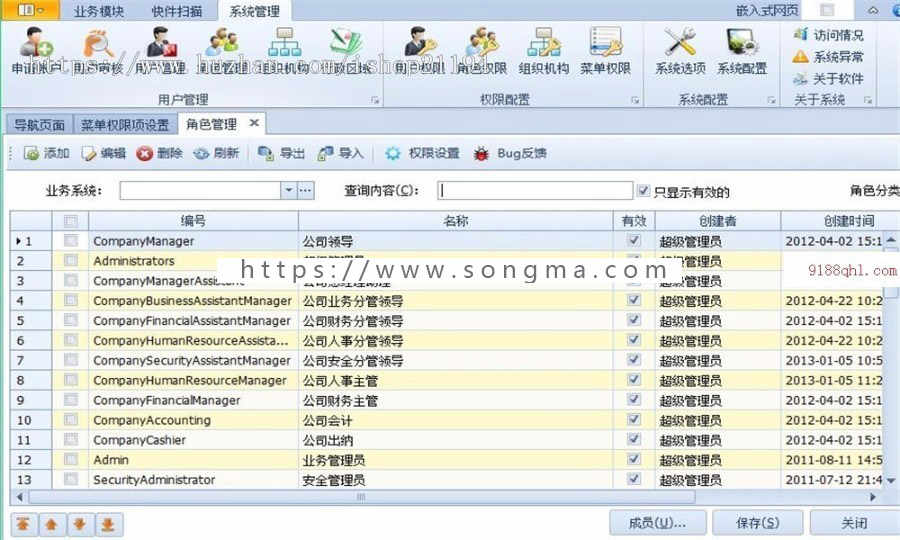
Task: Expand the 业务系统 dropdown arrow
Action: pyautogui.click(x=288, y=190)
